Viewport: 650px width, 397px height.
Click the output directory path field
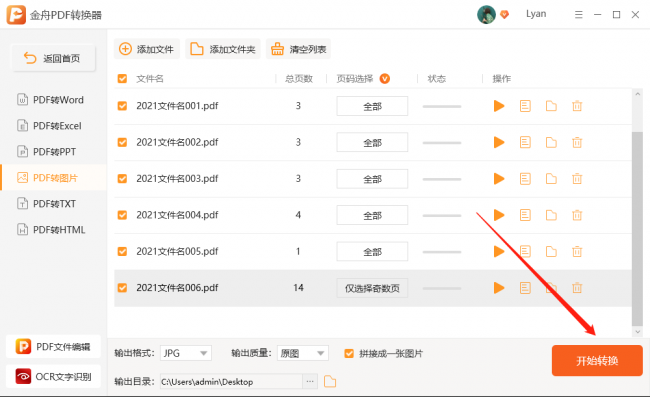click(x=231, y=382)
